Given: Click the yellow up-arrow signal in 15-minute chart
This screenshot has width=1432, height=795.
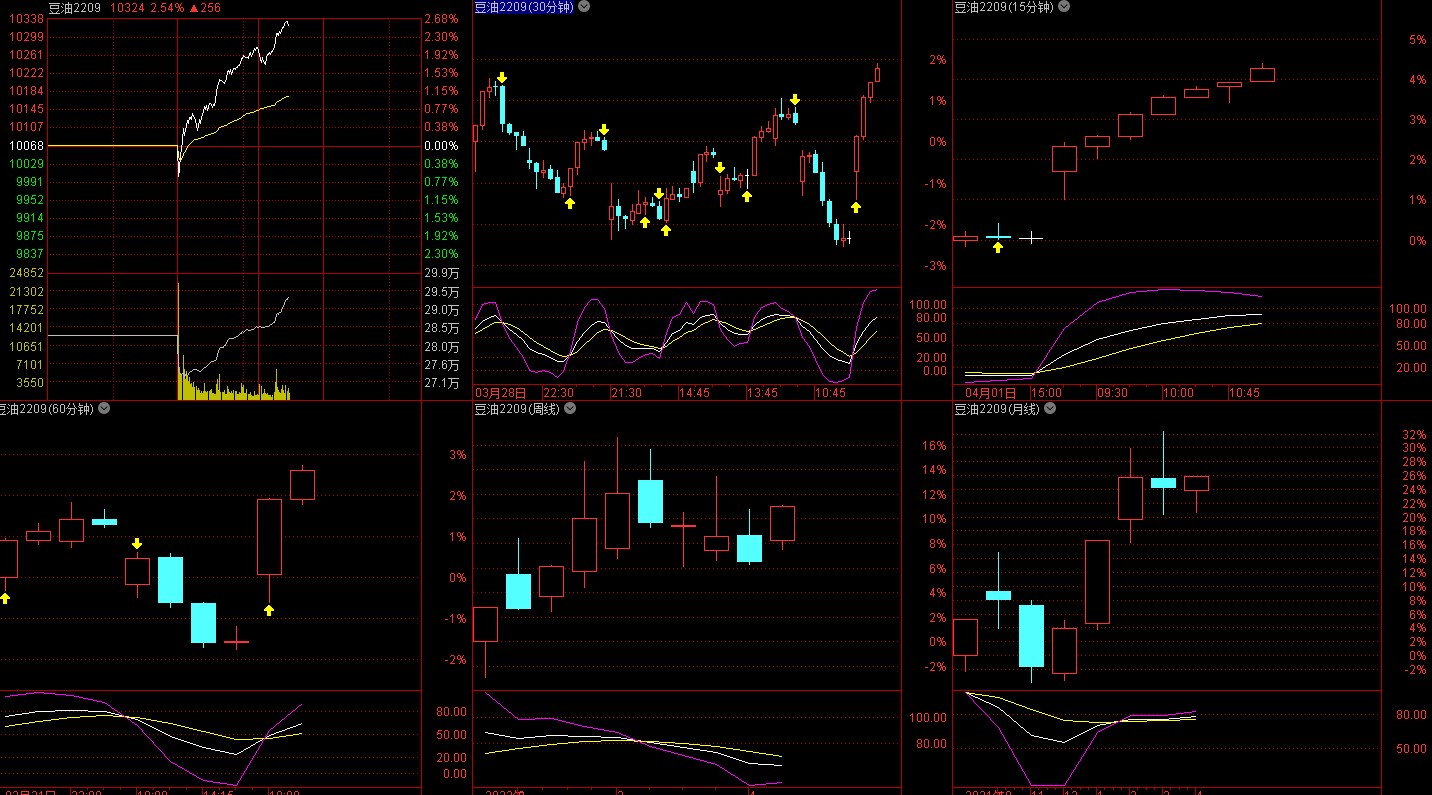Looking at the screenshot, I should tap(998, 247).
